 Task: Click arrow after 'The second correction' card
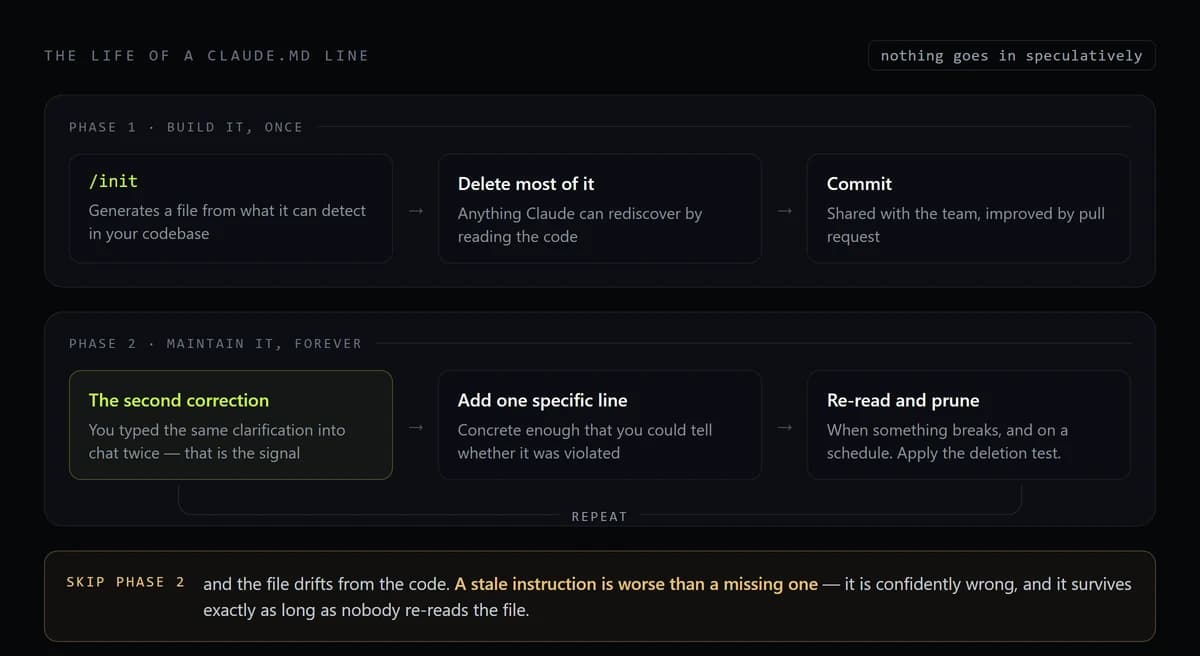pos(416,427)
